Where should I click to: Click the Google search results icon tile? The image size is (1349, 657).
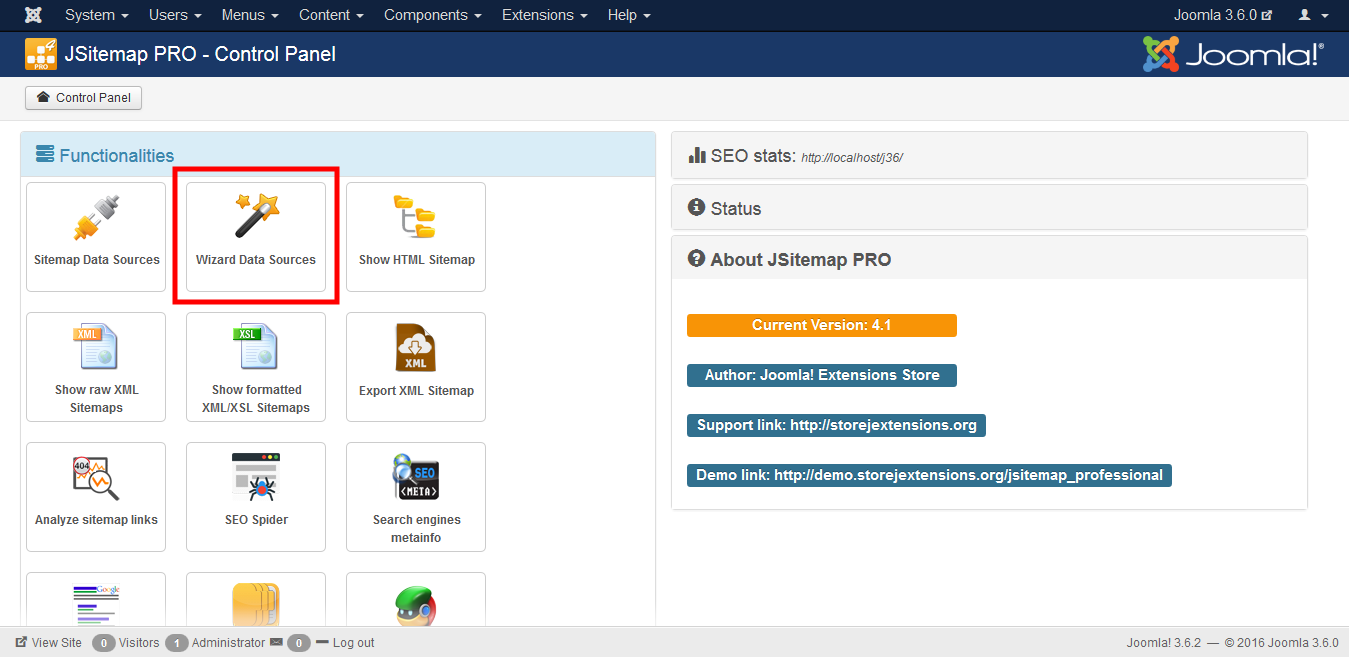tap(96, 600)
